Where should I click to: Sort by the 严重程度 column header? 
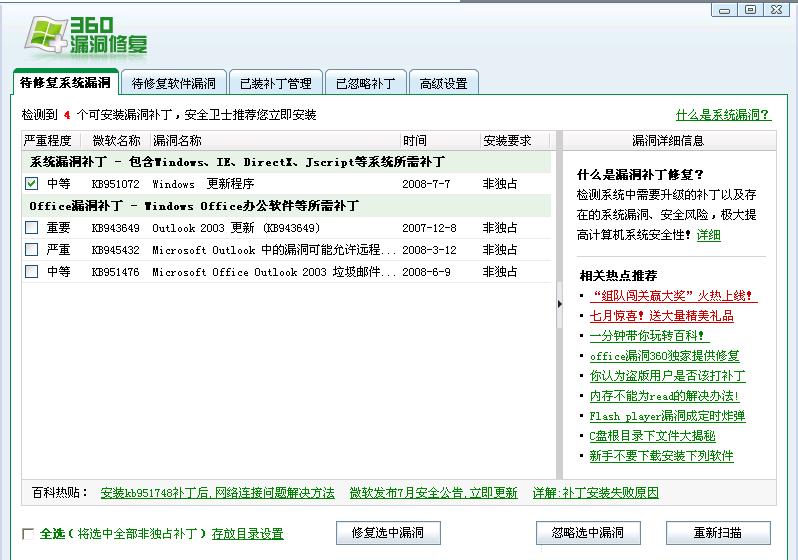(50, 141)
